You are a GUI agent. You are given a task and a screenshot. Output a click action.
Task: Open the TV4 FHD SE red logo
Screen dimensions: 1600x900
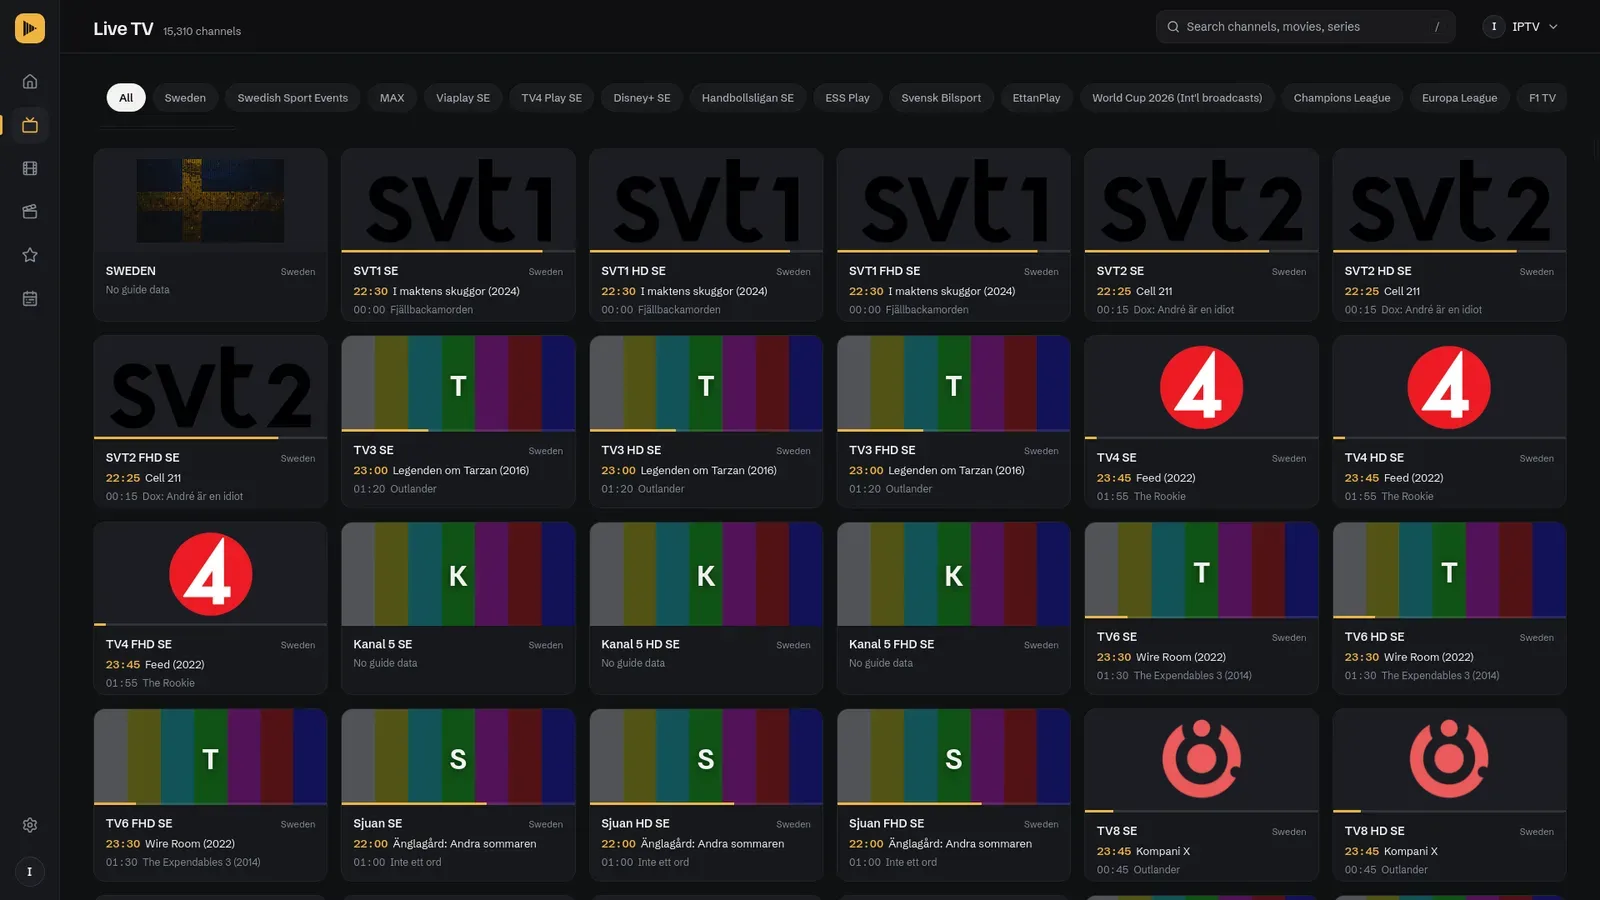coord(210,574)
